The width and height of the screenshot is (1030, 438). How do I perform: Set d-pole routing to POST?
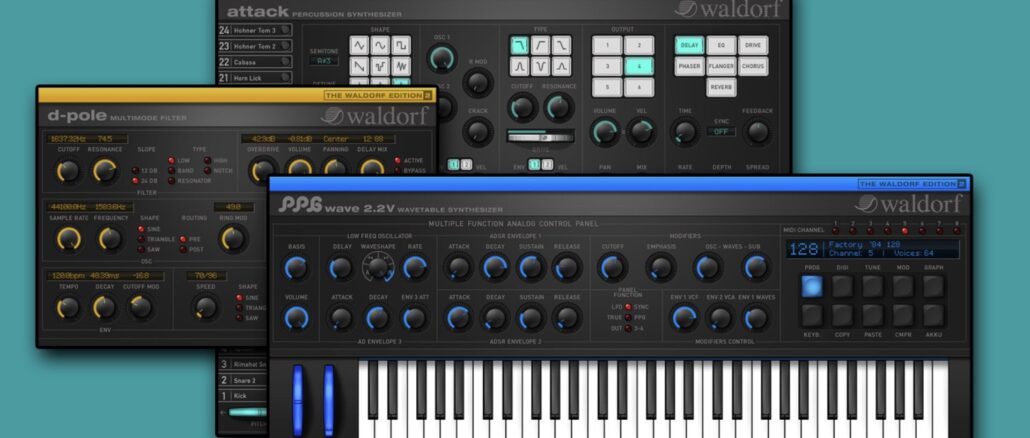pos(183,250)
